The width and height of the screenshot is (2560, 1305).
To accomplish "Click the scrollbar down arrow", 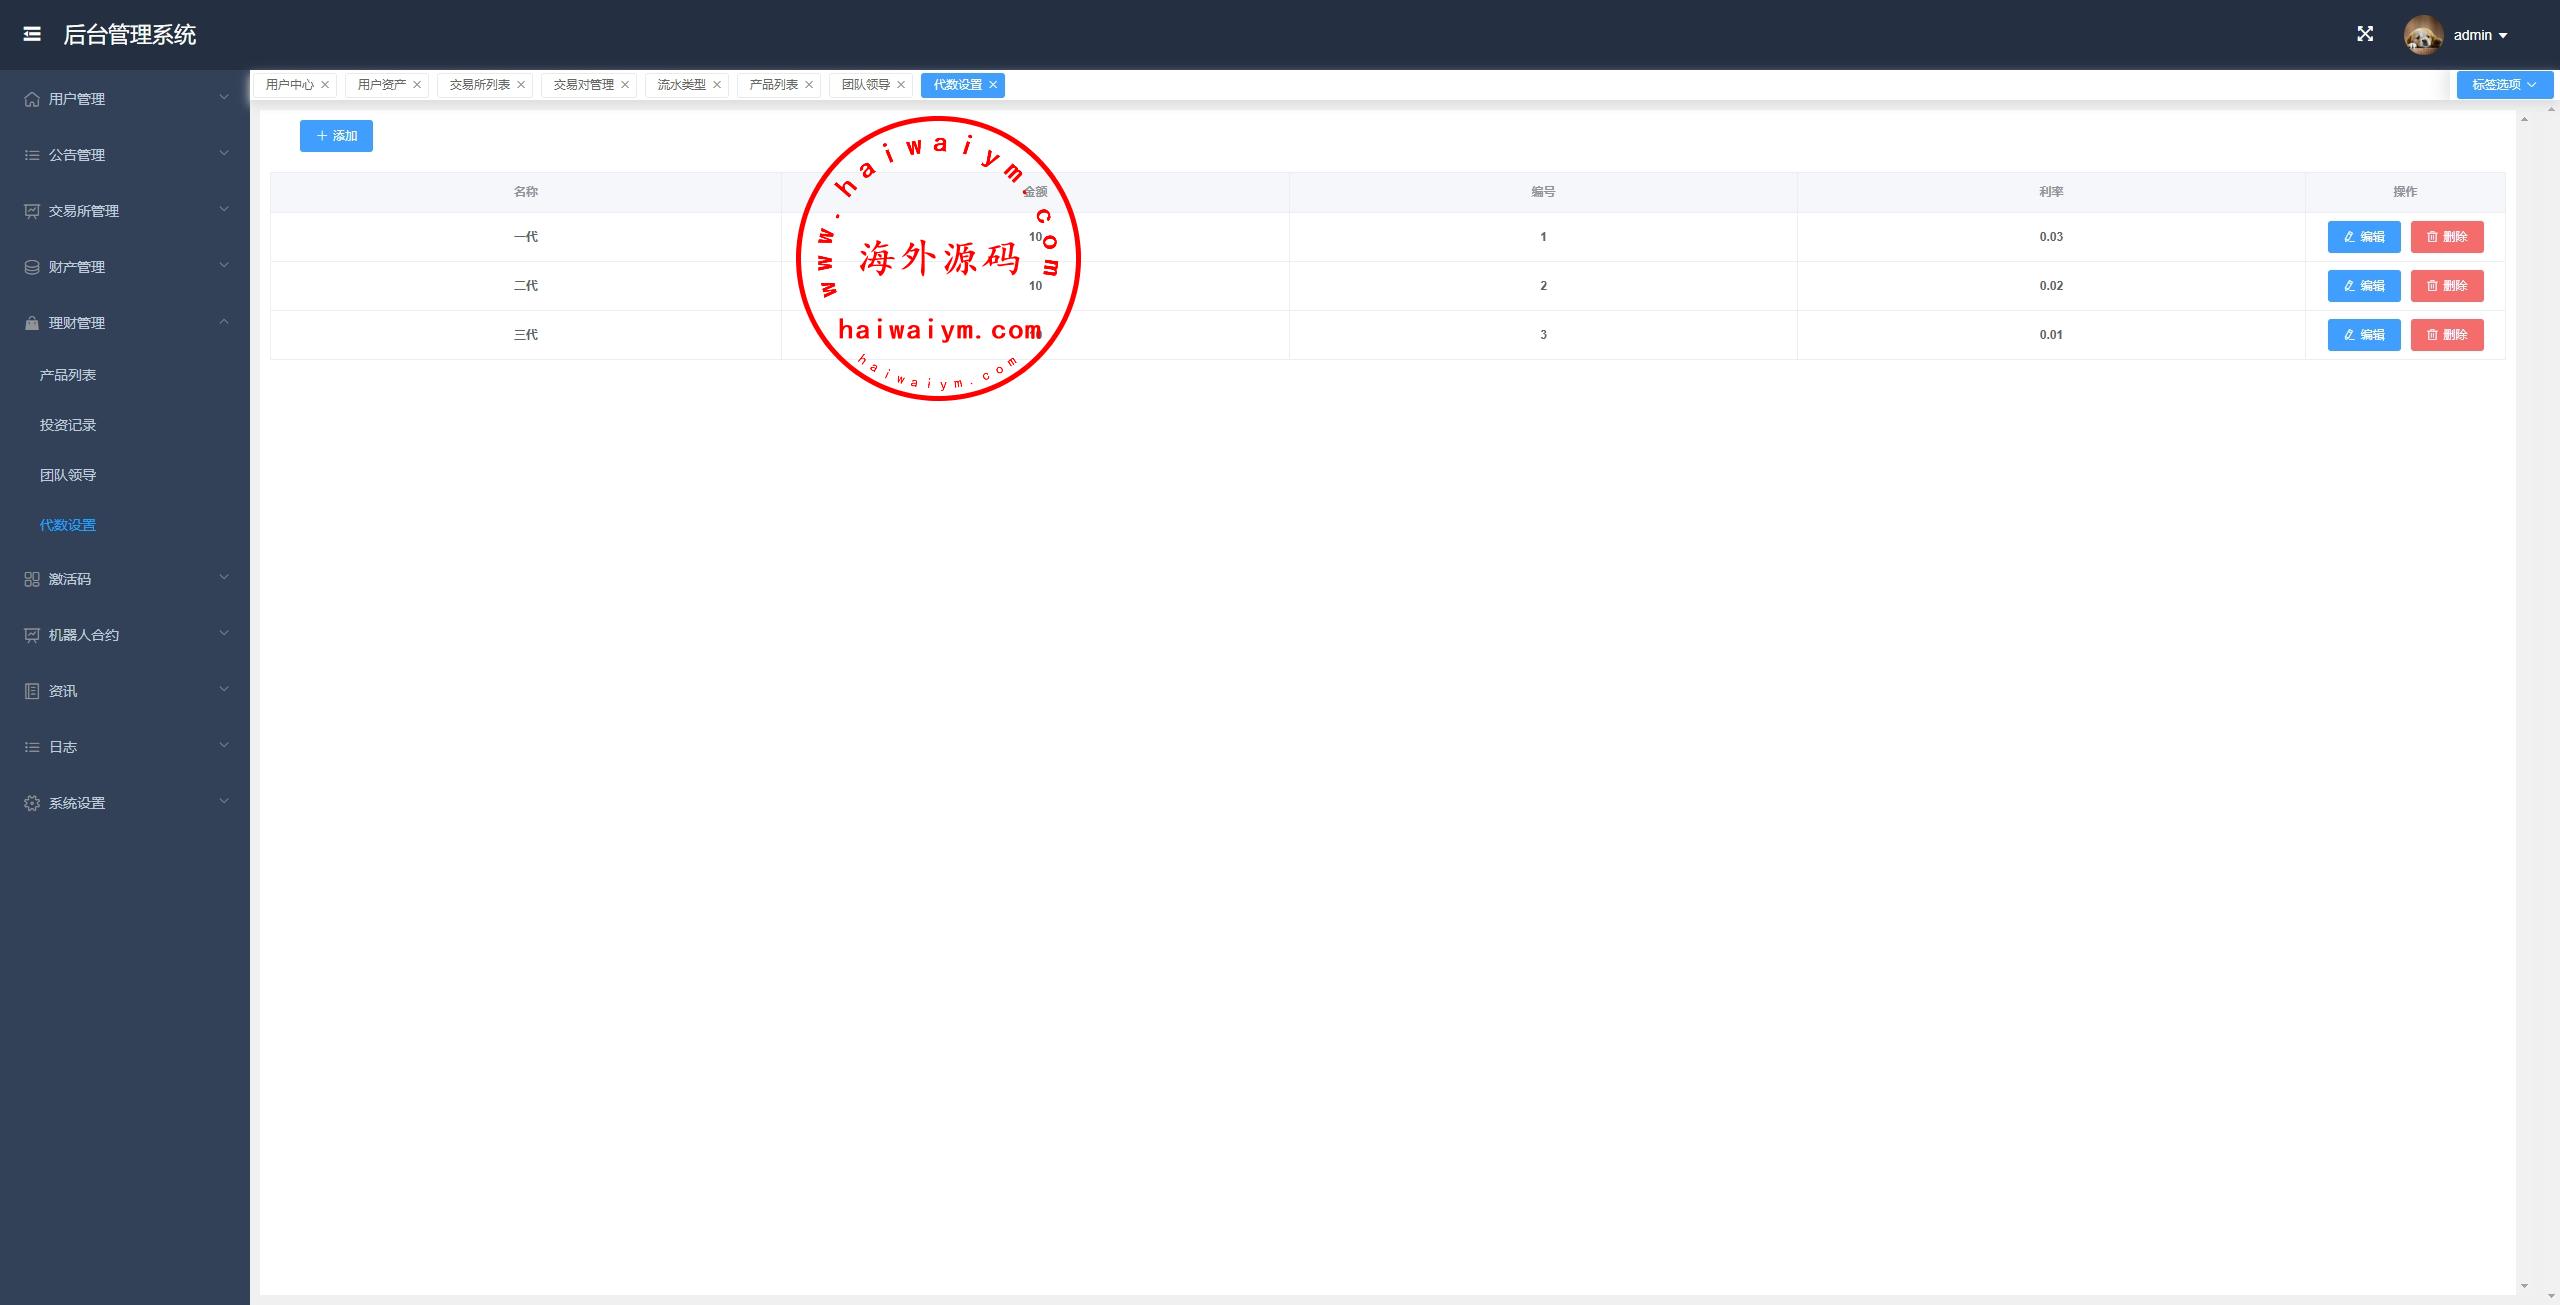I will point(2524,1286).
